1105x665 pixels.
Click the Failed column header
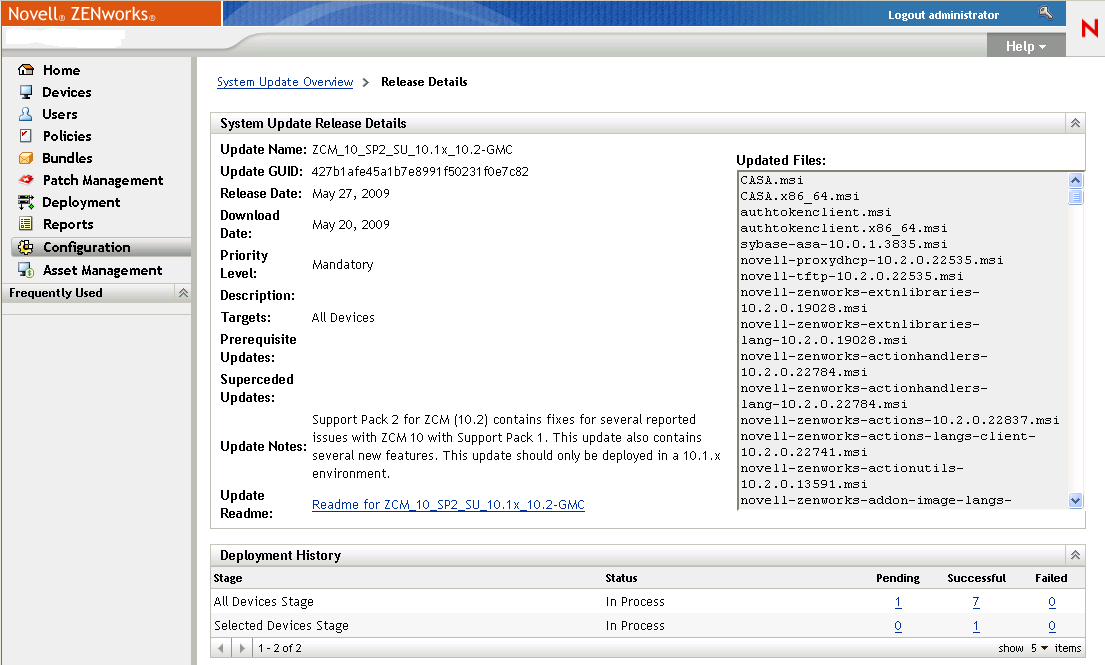[x=1051, y=578]
